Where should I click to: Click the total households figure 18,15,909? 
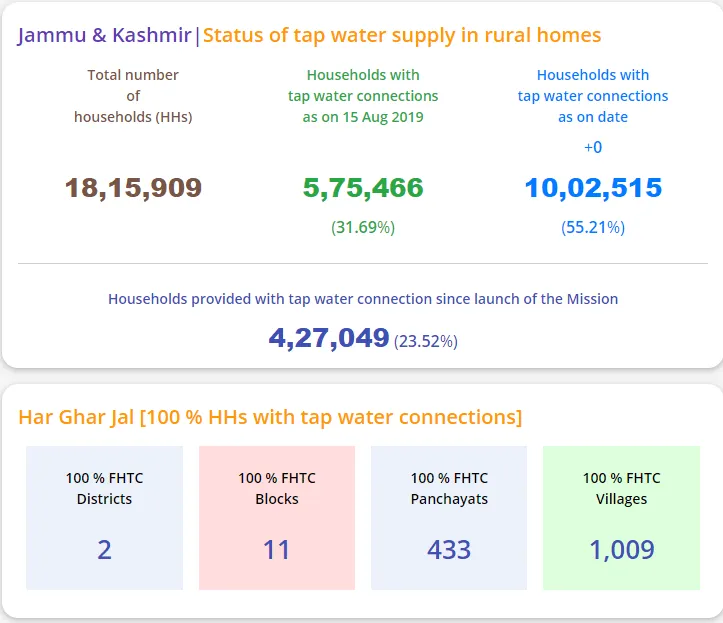point(133,187)
